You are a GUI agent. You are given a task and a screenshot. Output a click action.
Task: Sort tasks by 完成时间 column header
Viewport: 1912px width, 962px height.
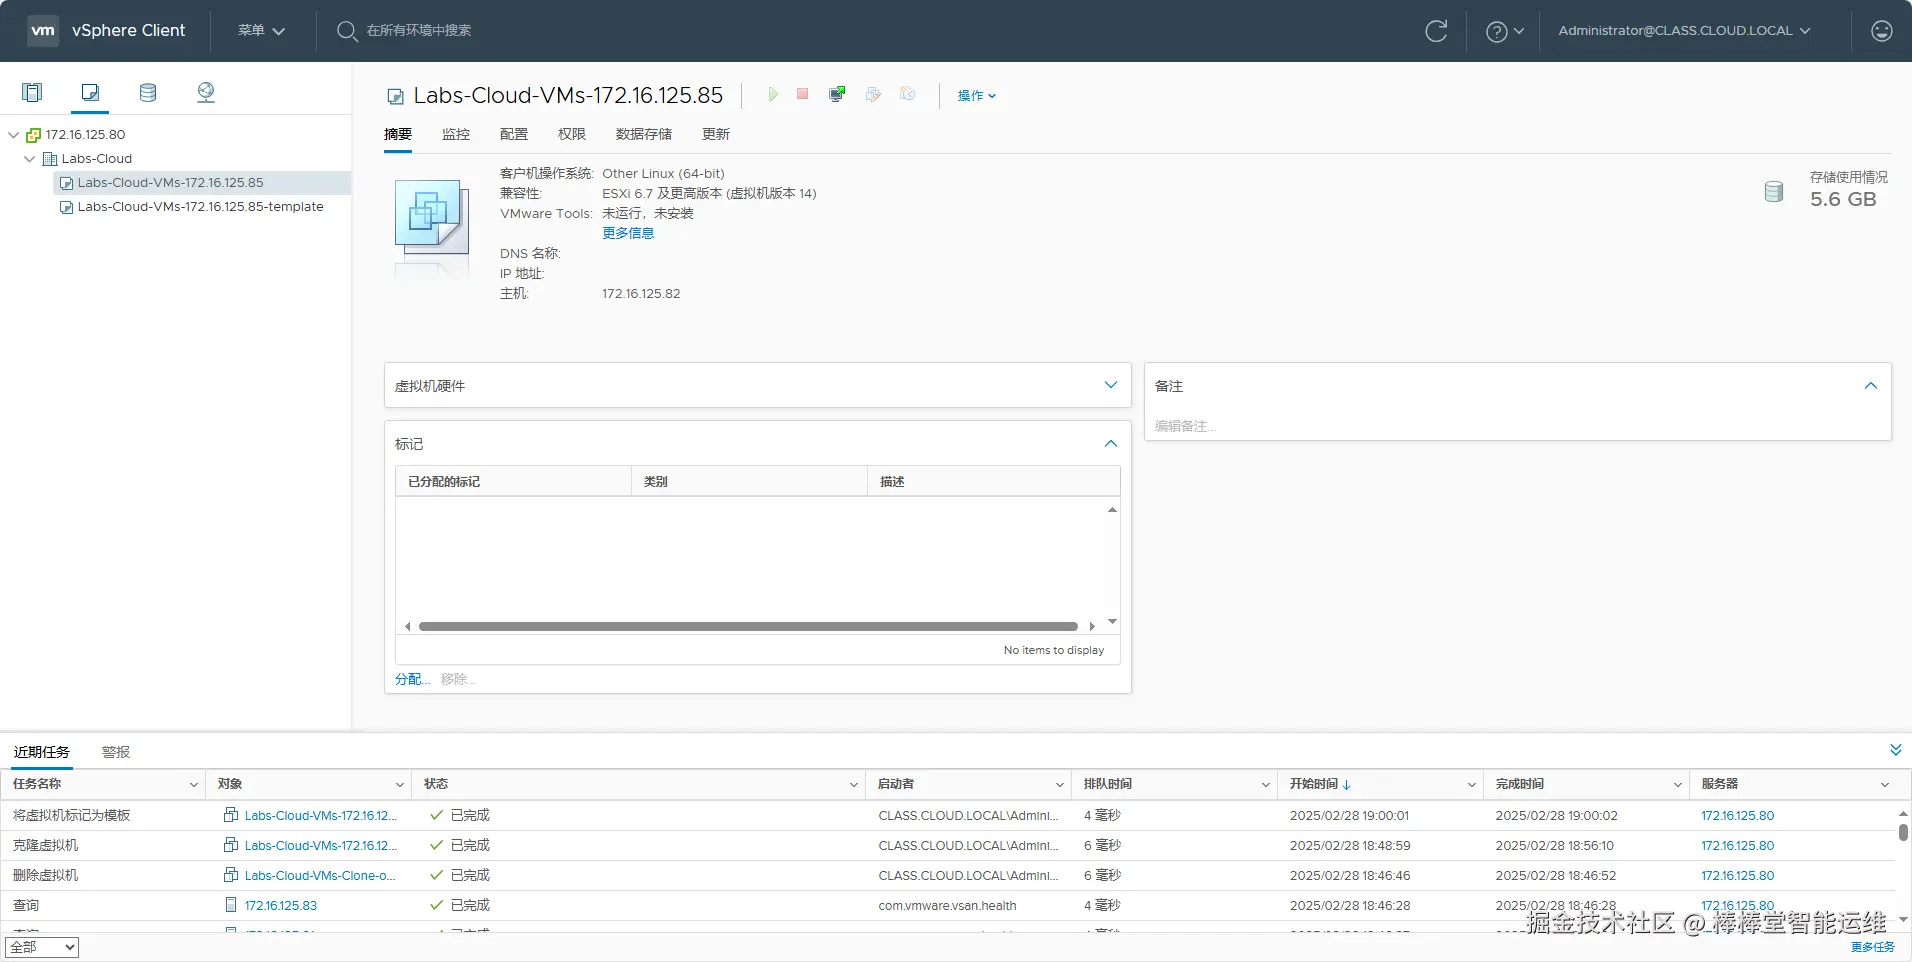(x=1520, y=785)
